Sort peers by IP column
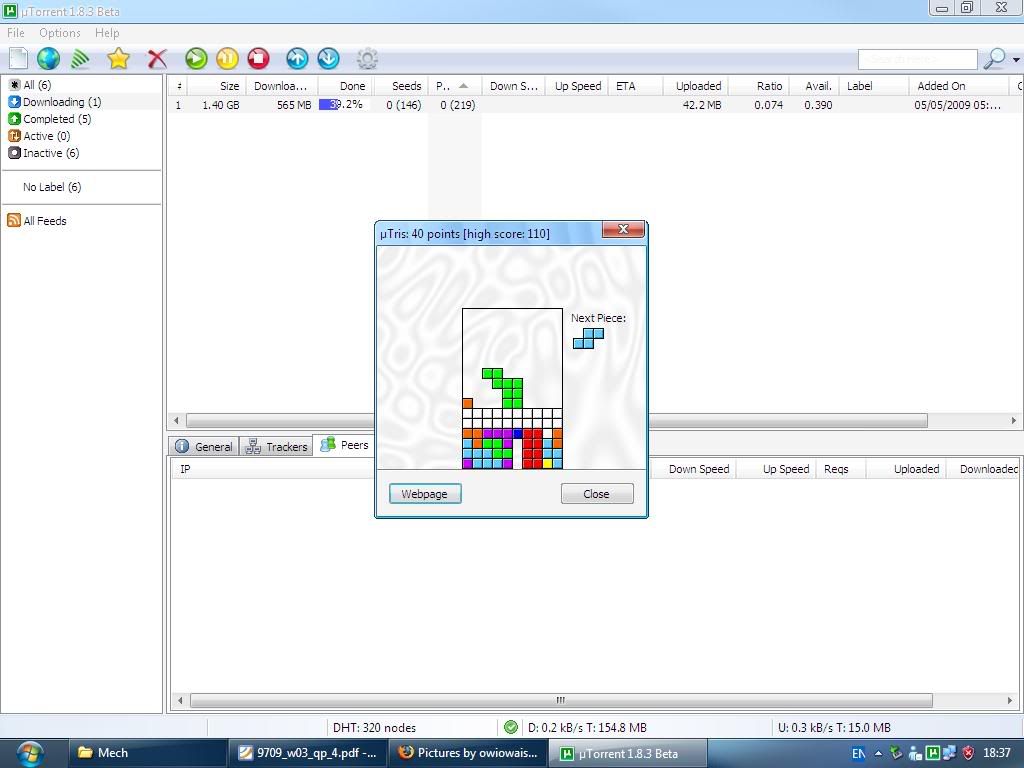 274,469
